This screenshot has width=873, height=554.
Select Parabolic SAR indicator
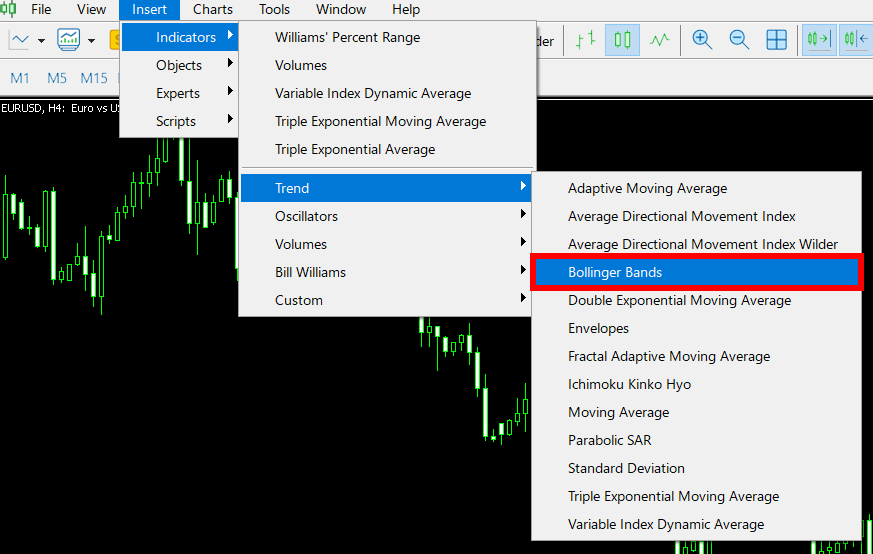tap(609, 440)
